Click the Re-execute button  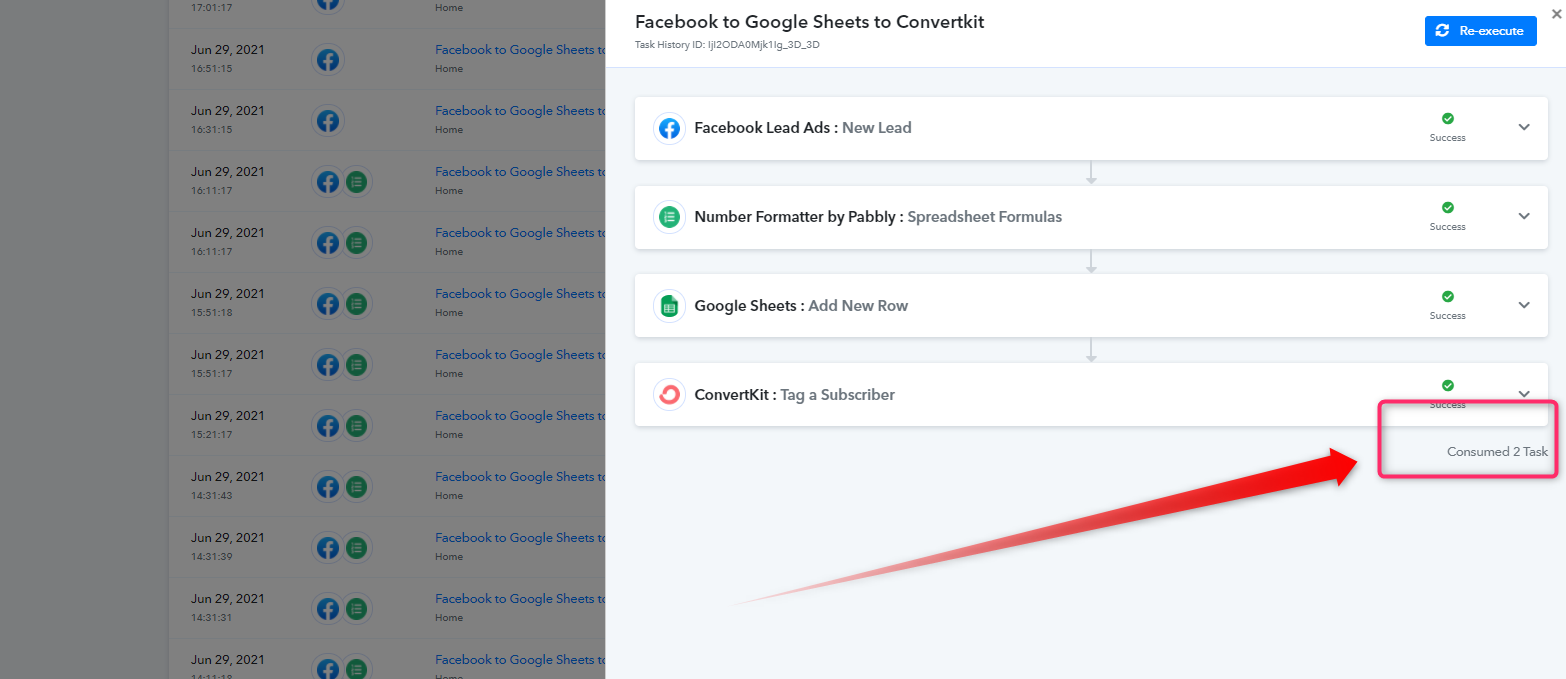pos(1480,31)
